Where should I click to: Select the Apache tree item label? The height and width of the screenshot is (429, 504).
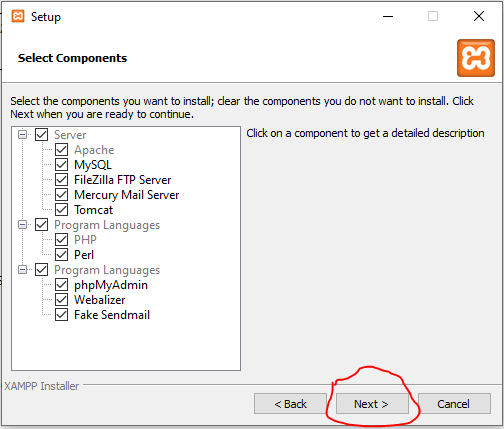pyautogui.click(x=94, y=150)
